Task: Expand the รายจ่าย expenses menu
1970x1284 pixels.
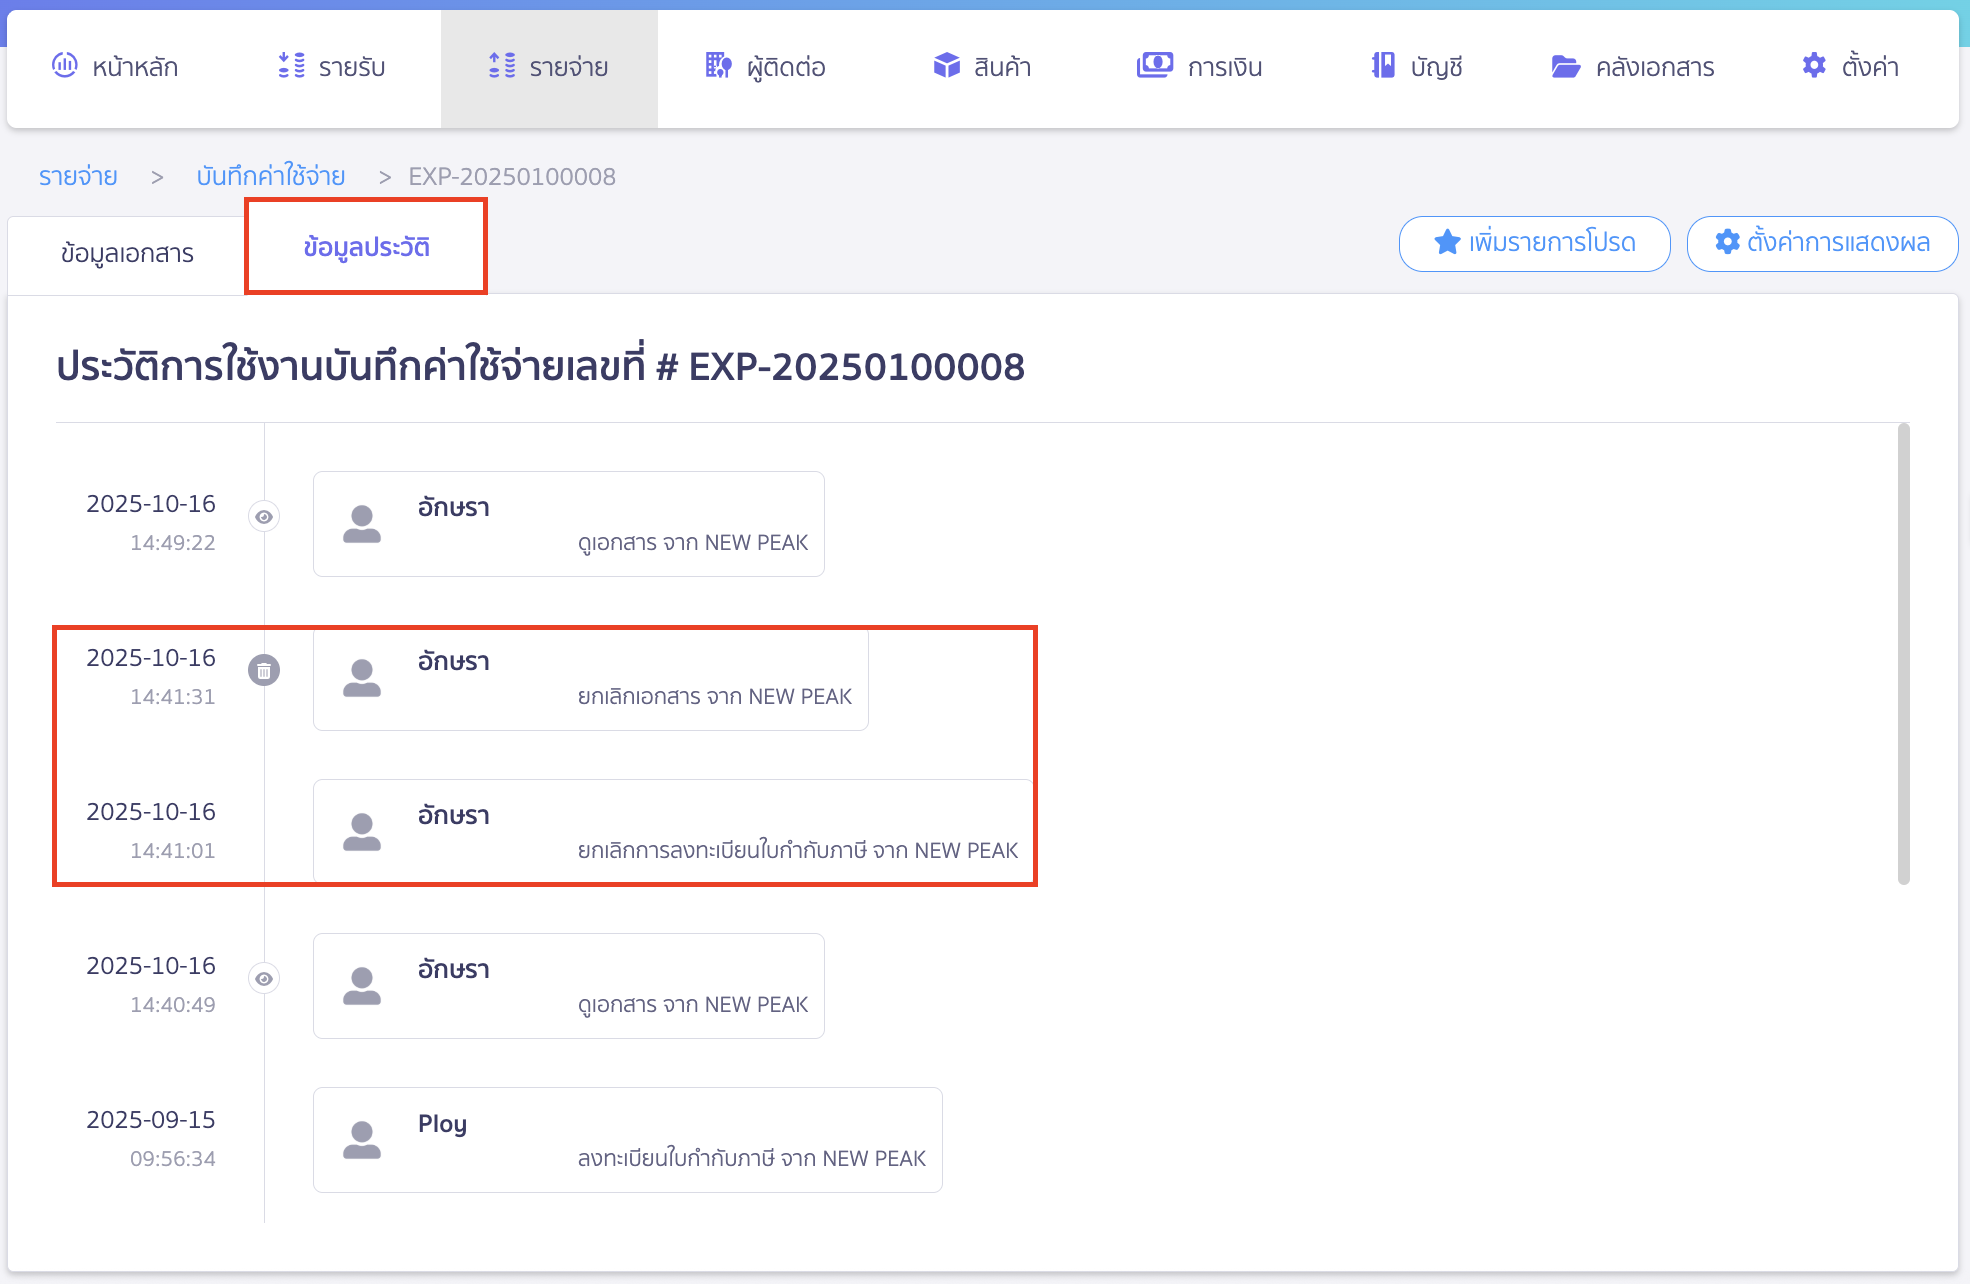Action: click(549, 66)
